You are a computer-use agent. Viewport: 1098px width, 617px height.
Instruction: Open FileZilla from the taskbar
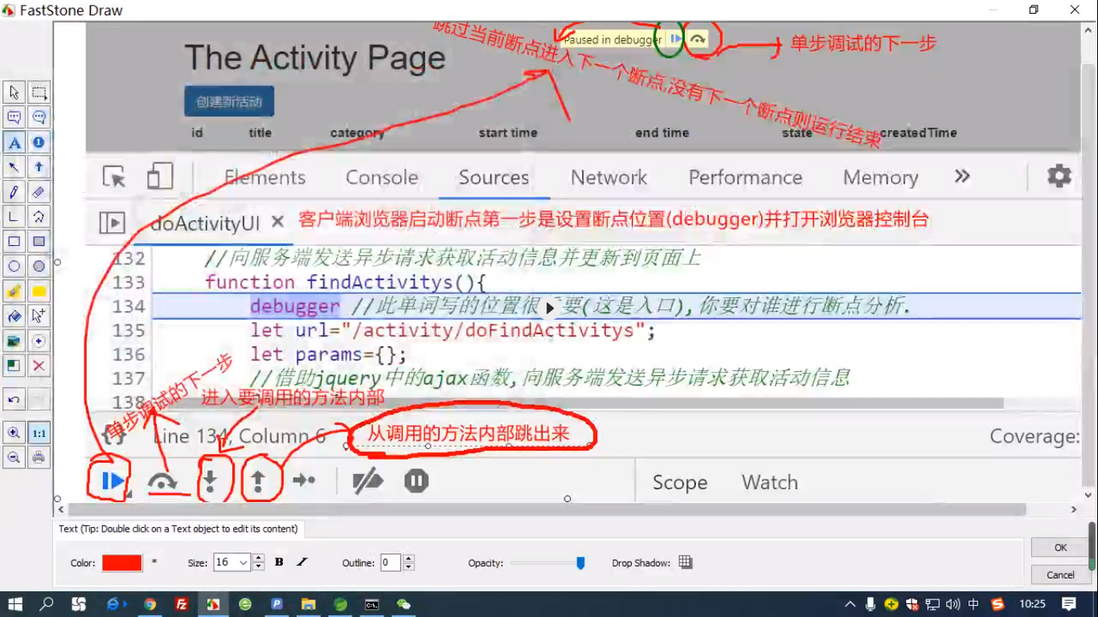[181, 604]
